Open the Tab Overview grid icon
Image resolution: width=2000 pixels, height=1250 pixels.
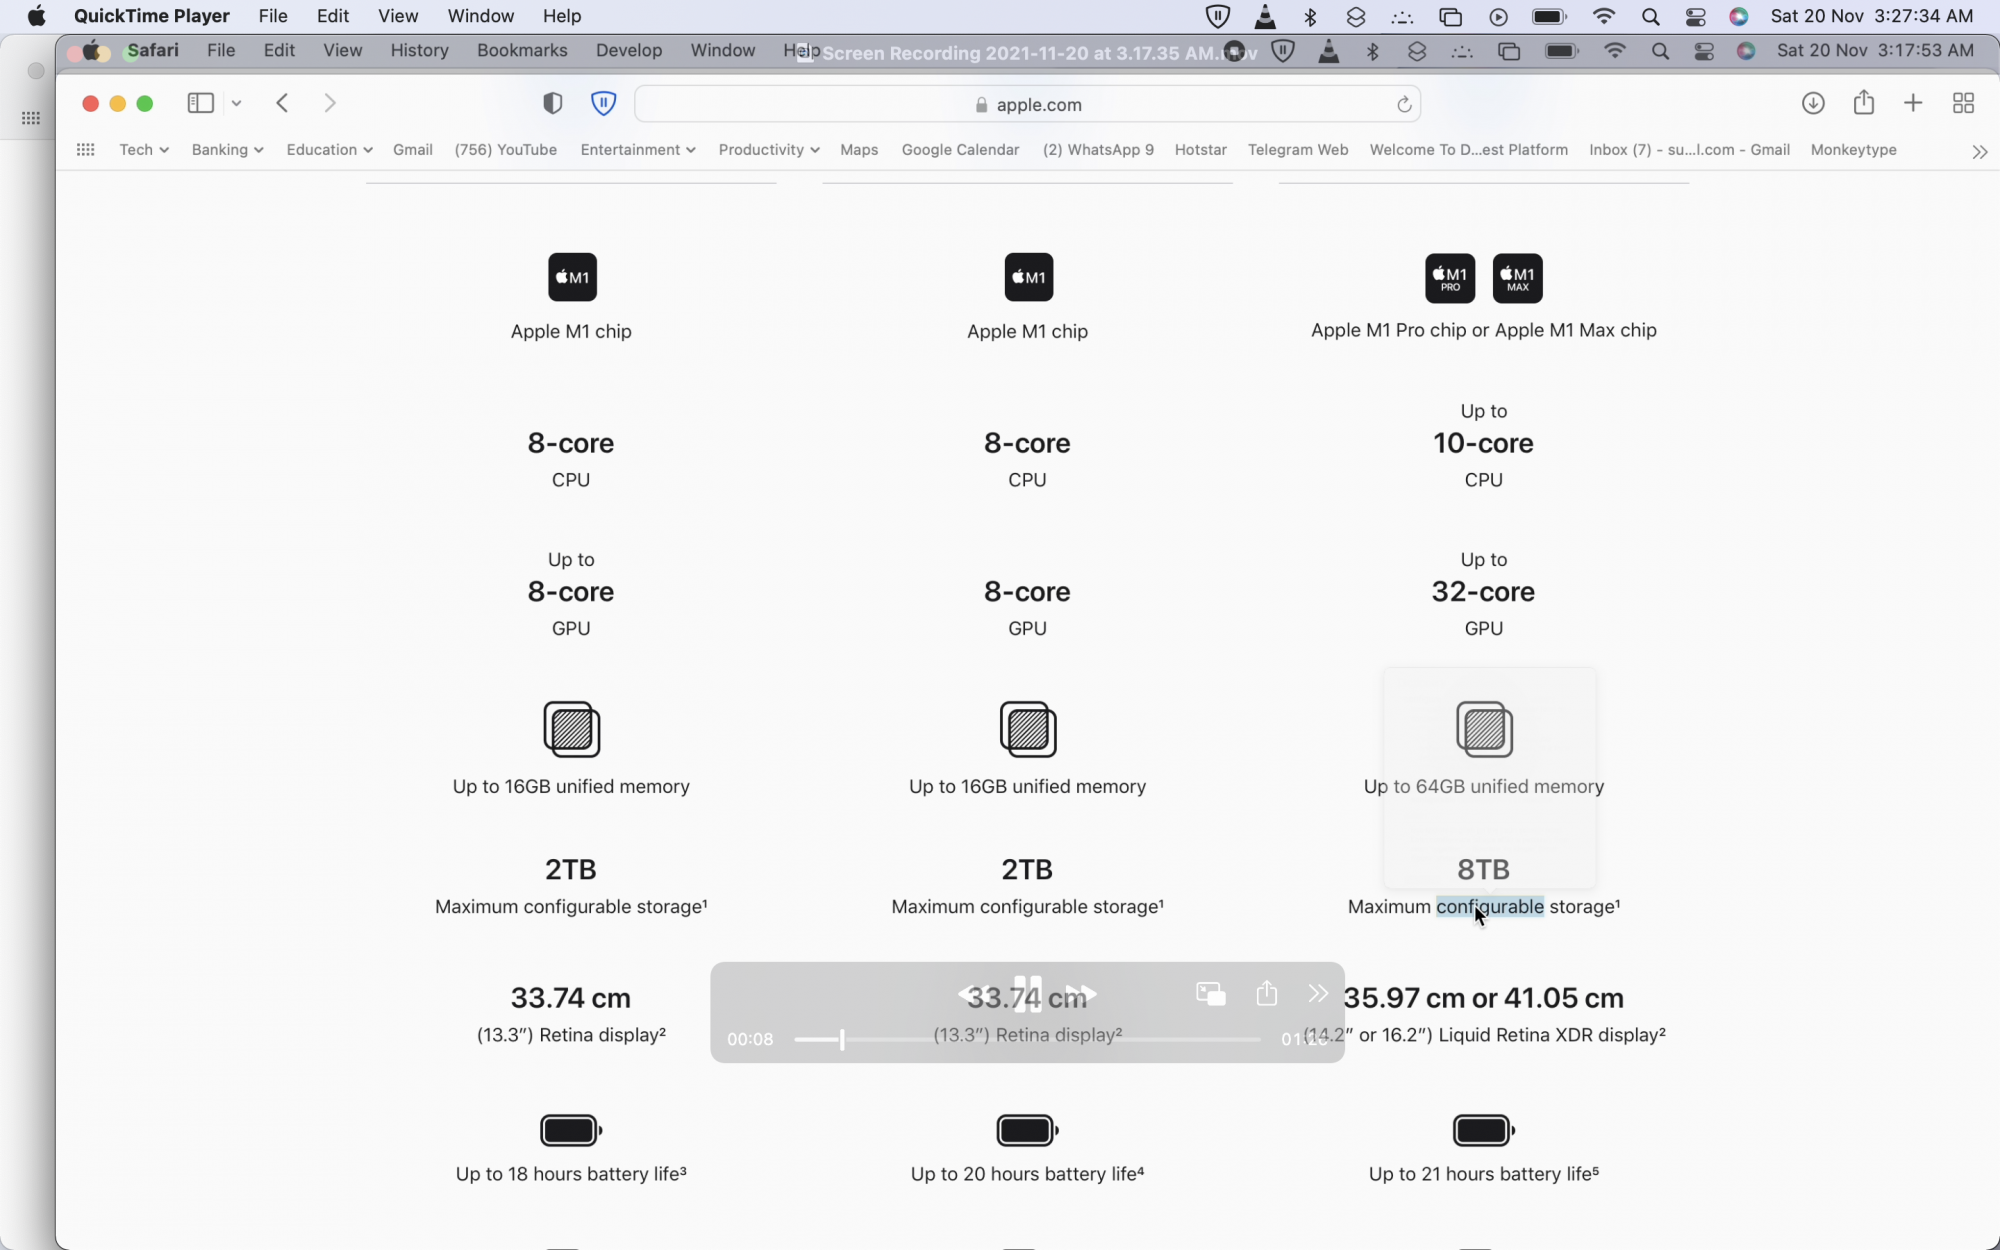1963,103
